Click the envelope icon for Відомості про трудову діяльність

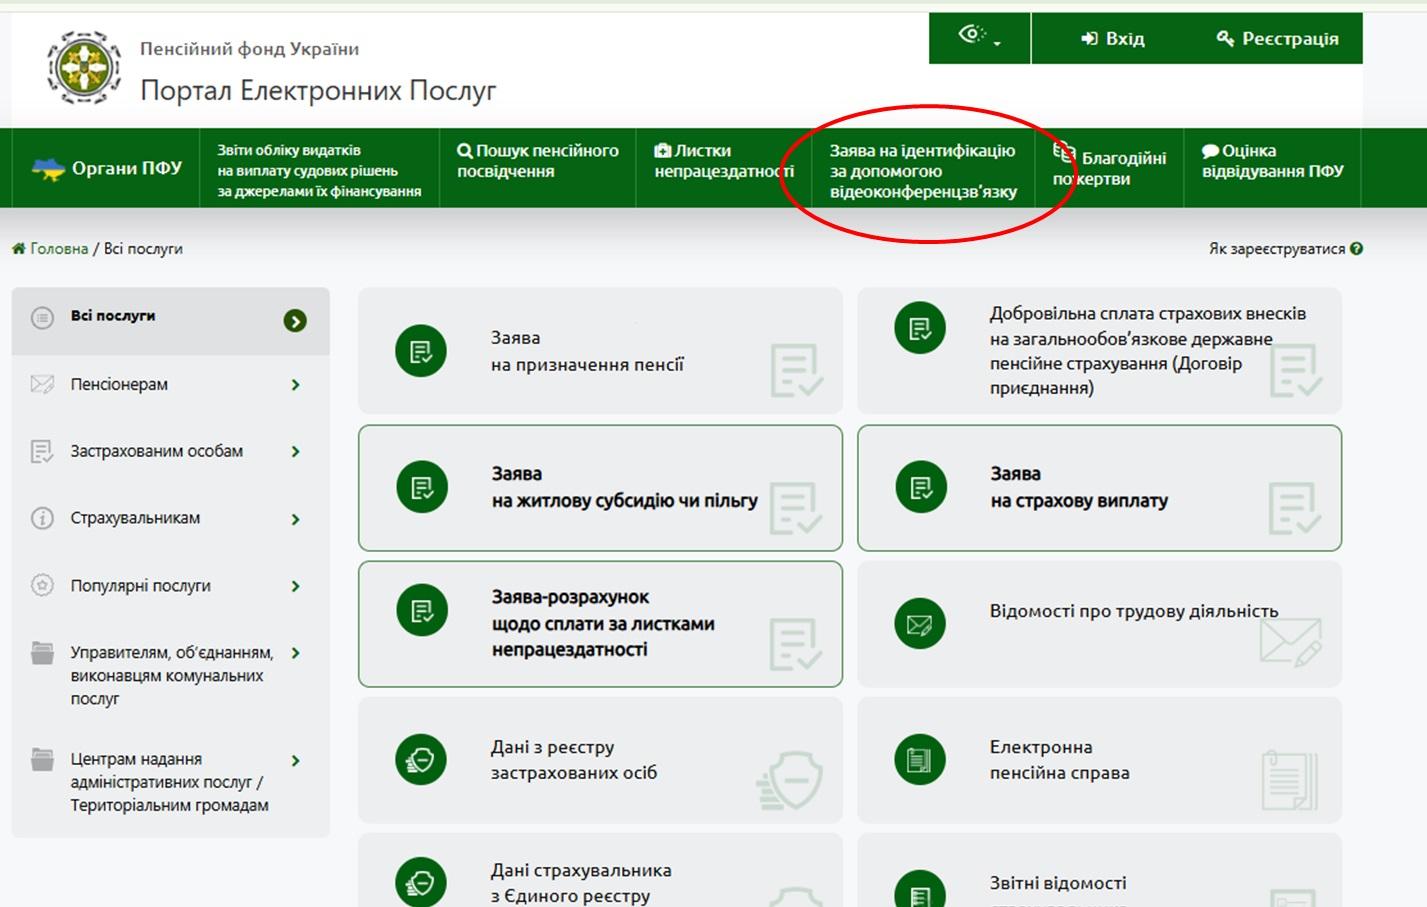pyautogui.click(x=919, y=624)
